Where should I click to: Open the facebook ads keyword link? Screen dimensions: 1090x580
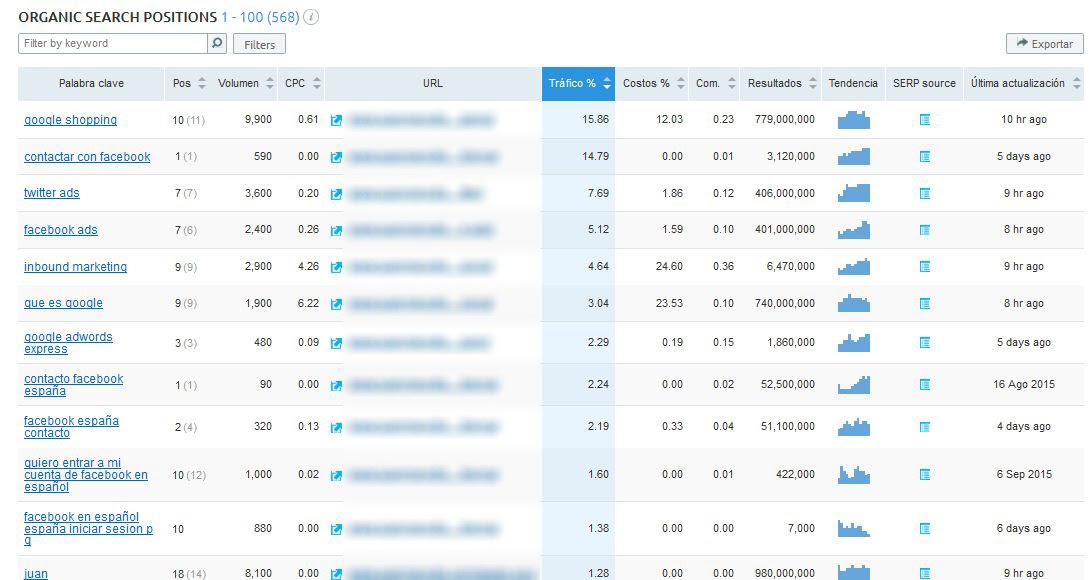60,229
